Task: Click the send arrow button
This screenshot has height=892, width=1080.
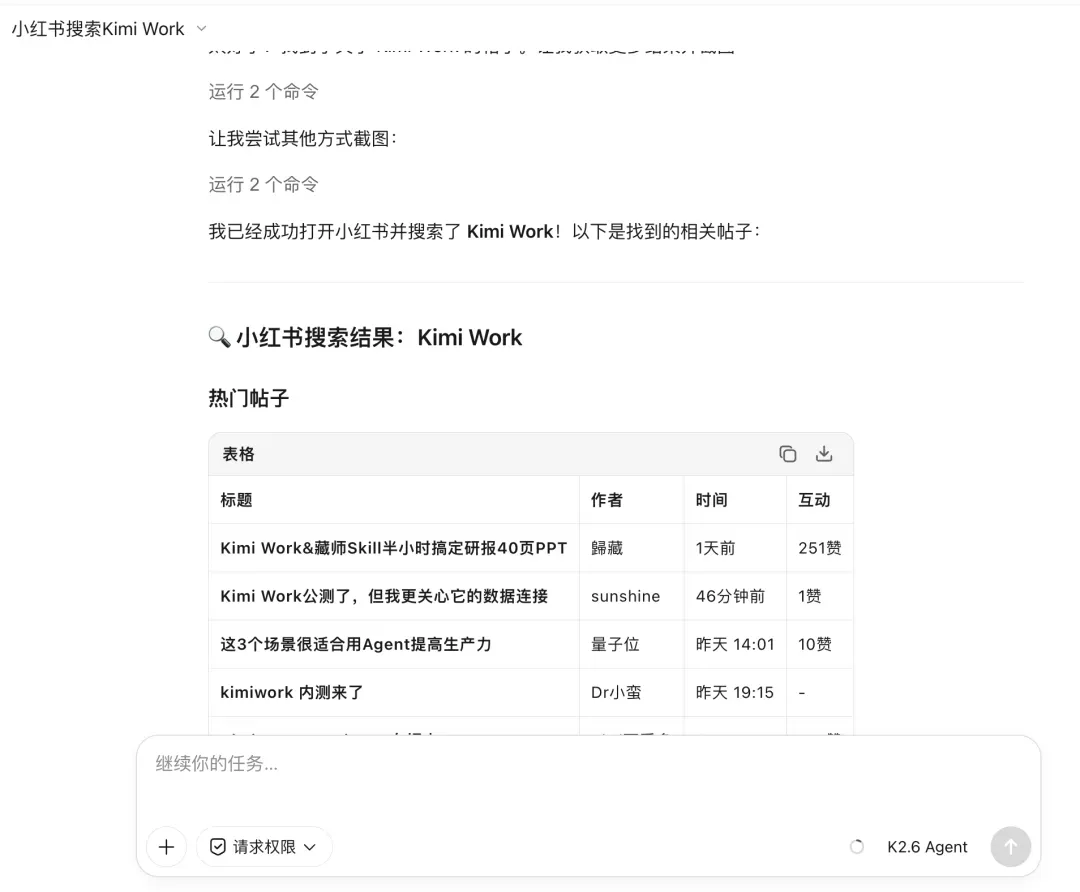Action: pos(1010,847)
